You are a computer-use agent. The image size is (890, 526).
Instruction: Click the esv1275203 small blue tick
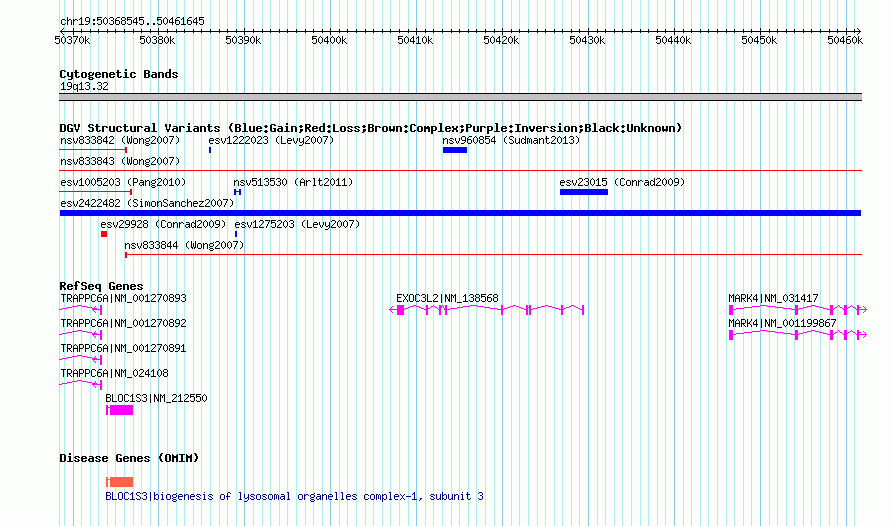click(236, 234)
